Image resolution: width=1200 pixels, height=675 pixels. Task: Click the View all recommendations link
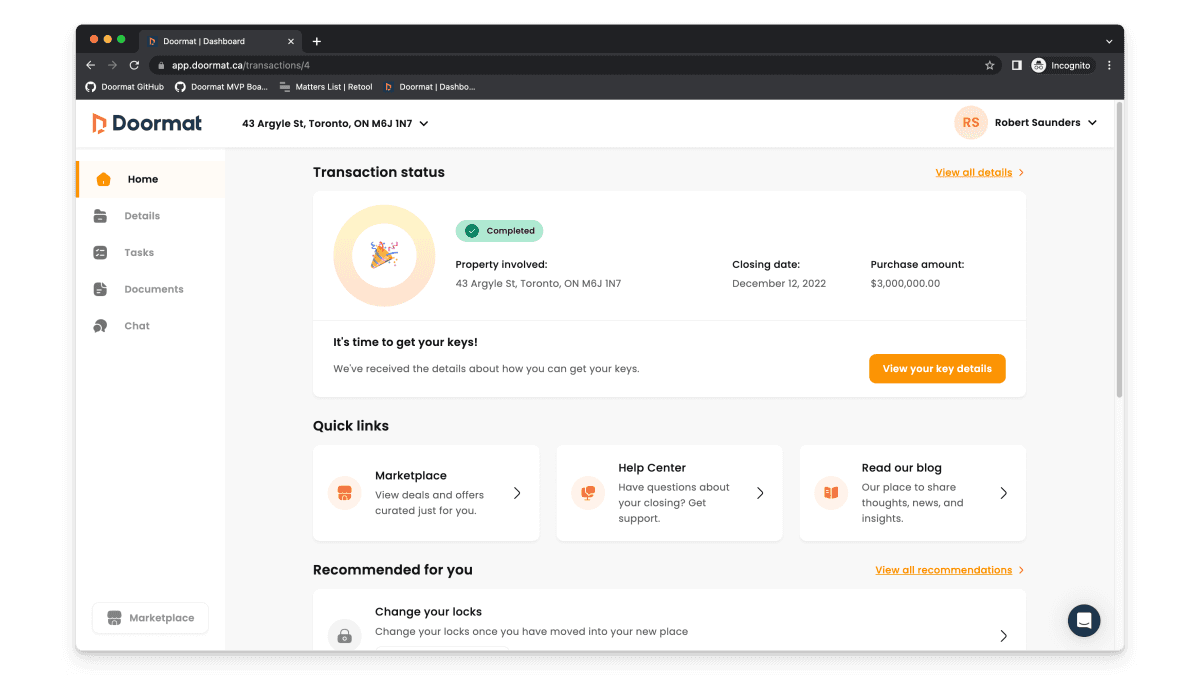pyautogui.click(x=943, y=570)
